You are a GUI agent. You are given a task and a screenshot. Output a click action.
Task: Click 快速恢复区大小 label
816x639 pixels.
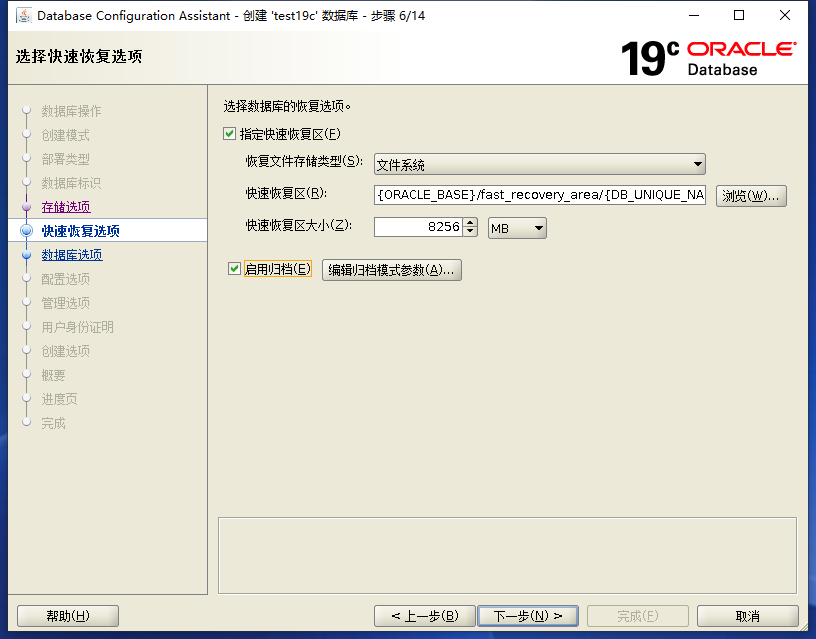[299, 225]
